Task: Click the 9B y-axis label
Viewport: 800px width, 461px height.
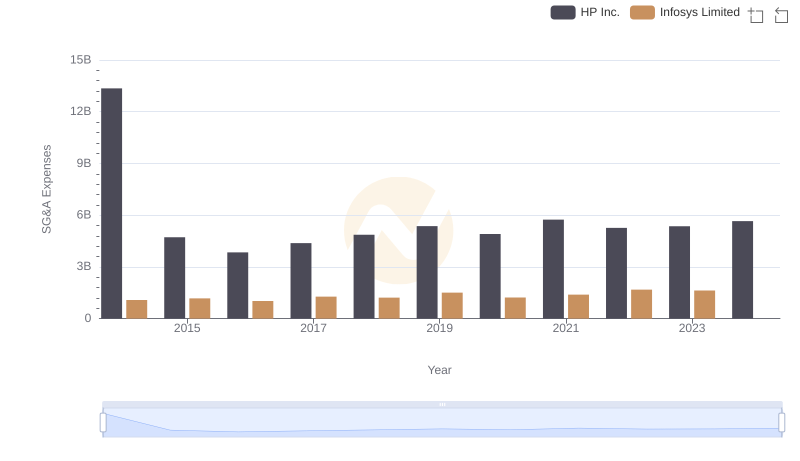Action: point(84,163)
